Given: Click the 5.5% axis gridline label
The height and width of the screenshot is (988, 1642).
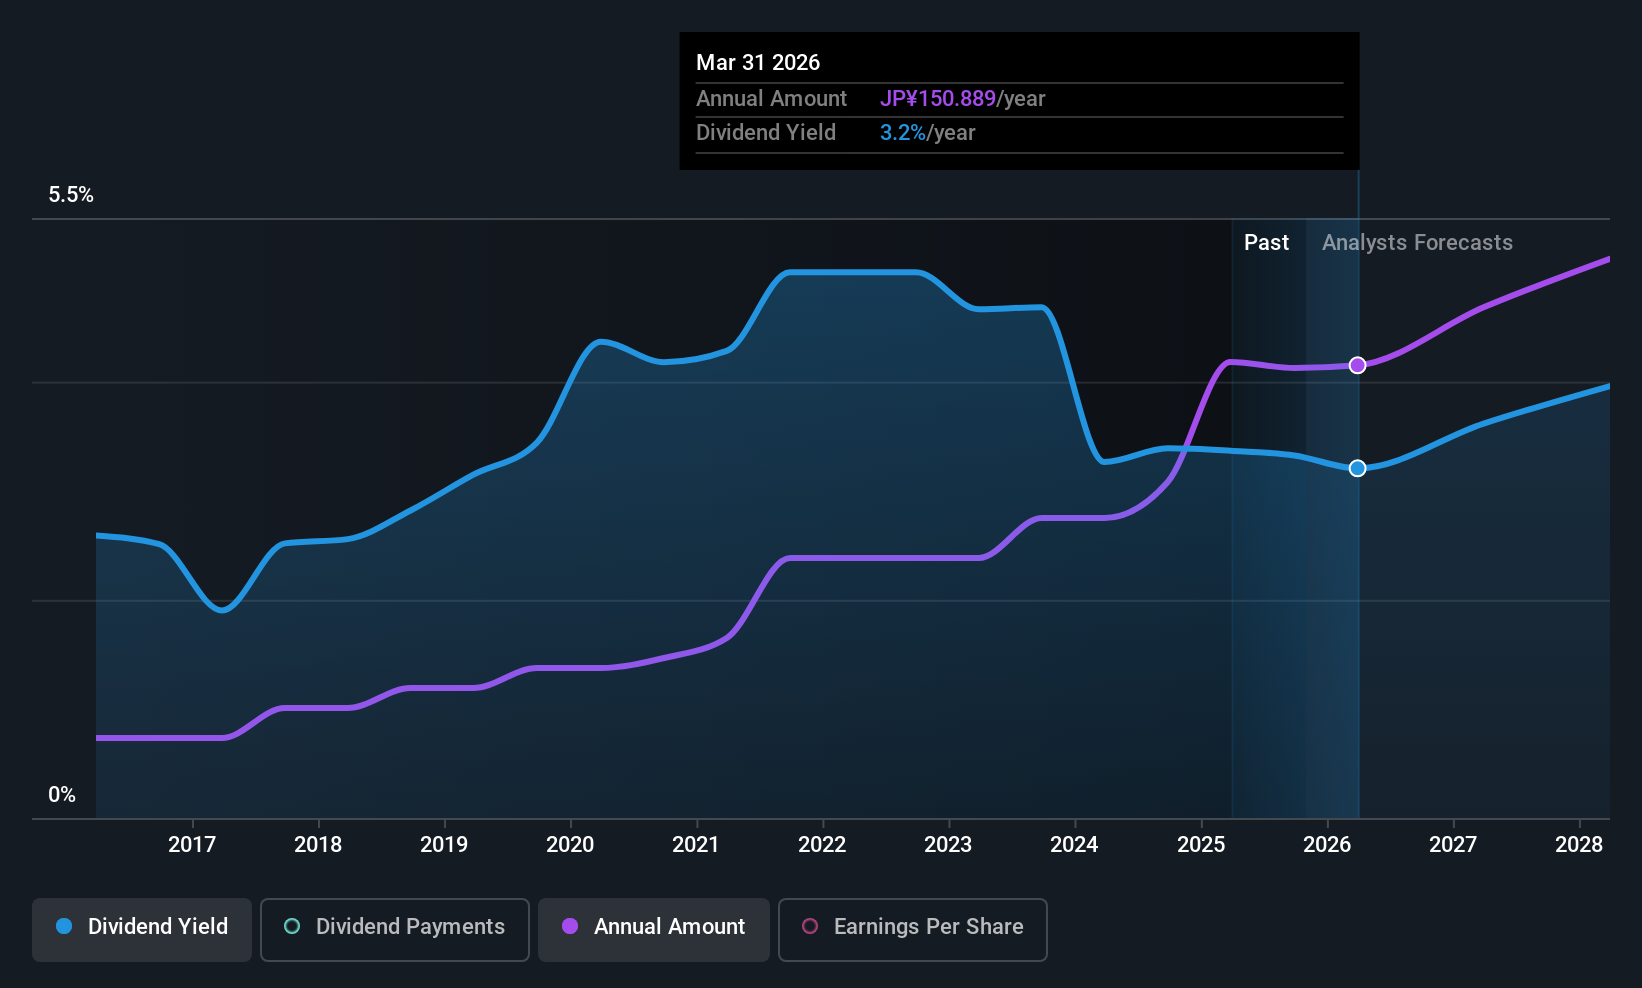Looking at the screenshot, I should tap(71, 195).
